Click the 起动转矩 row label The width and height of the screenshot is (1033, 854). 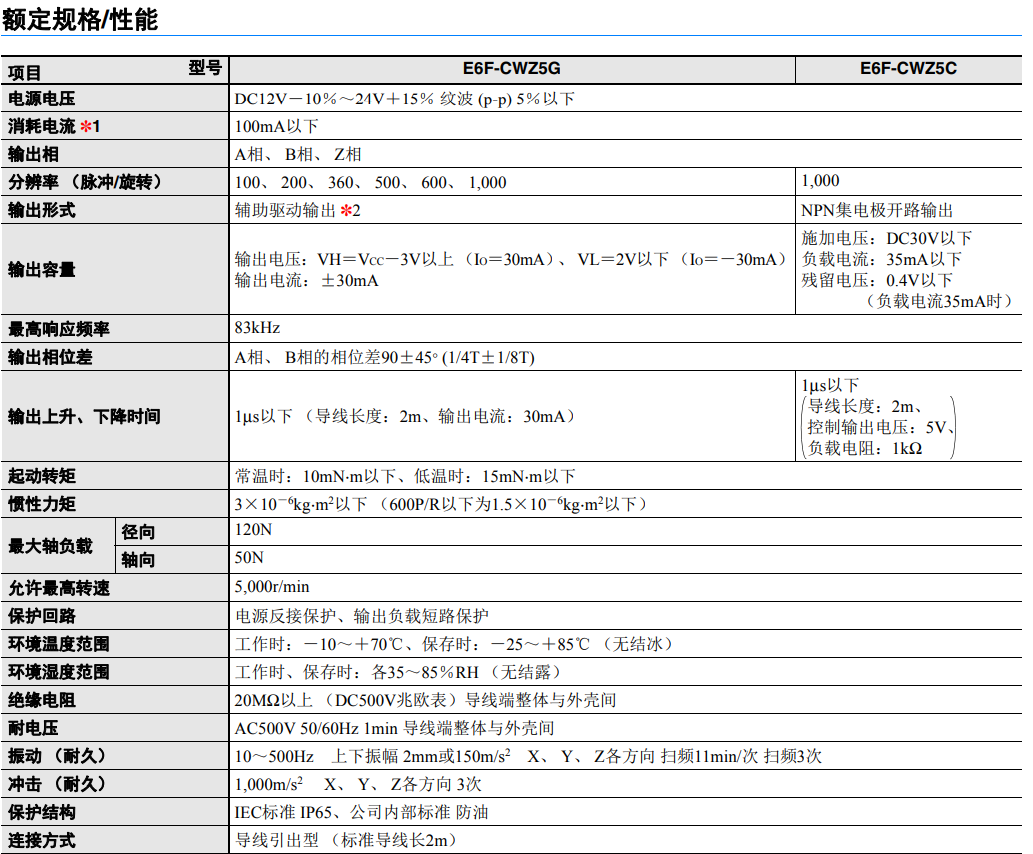[x=42, y=476]
